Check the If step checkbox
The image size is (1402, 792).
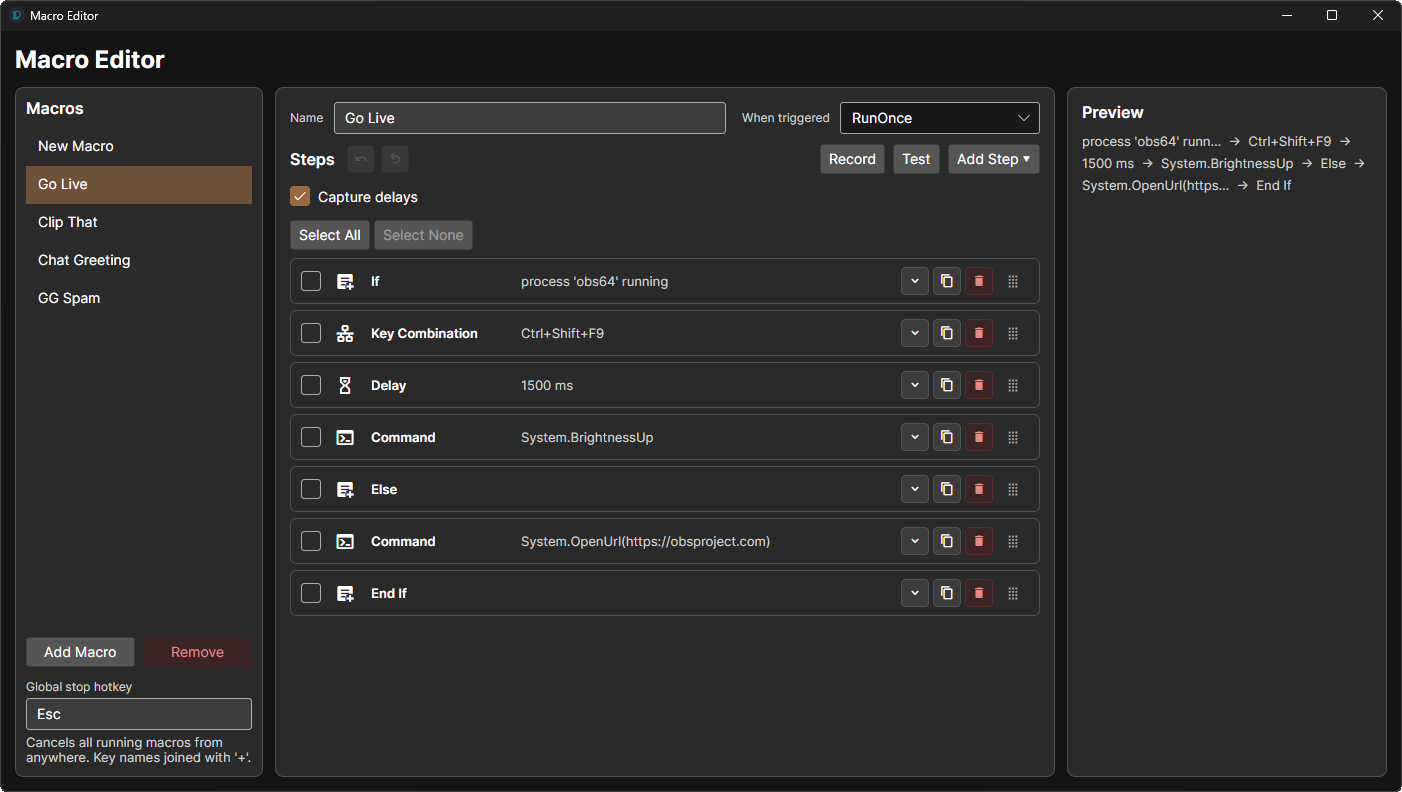[311, 281]
